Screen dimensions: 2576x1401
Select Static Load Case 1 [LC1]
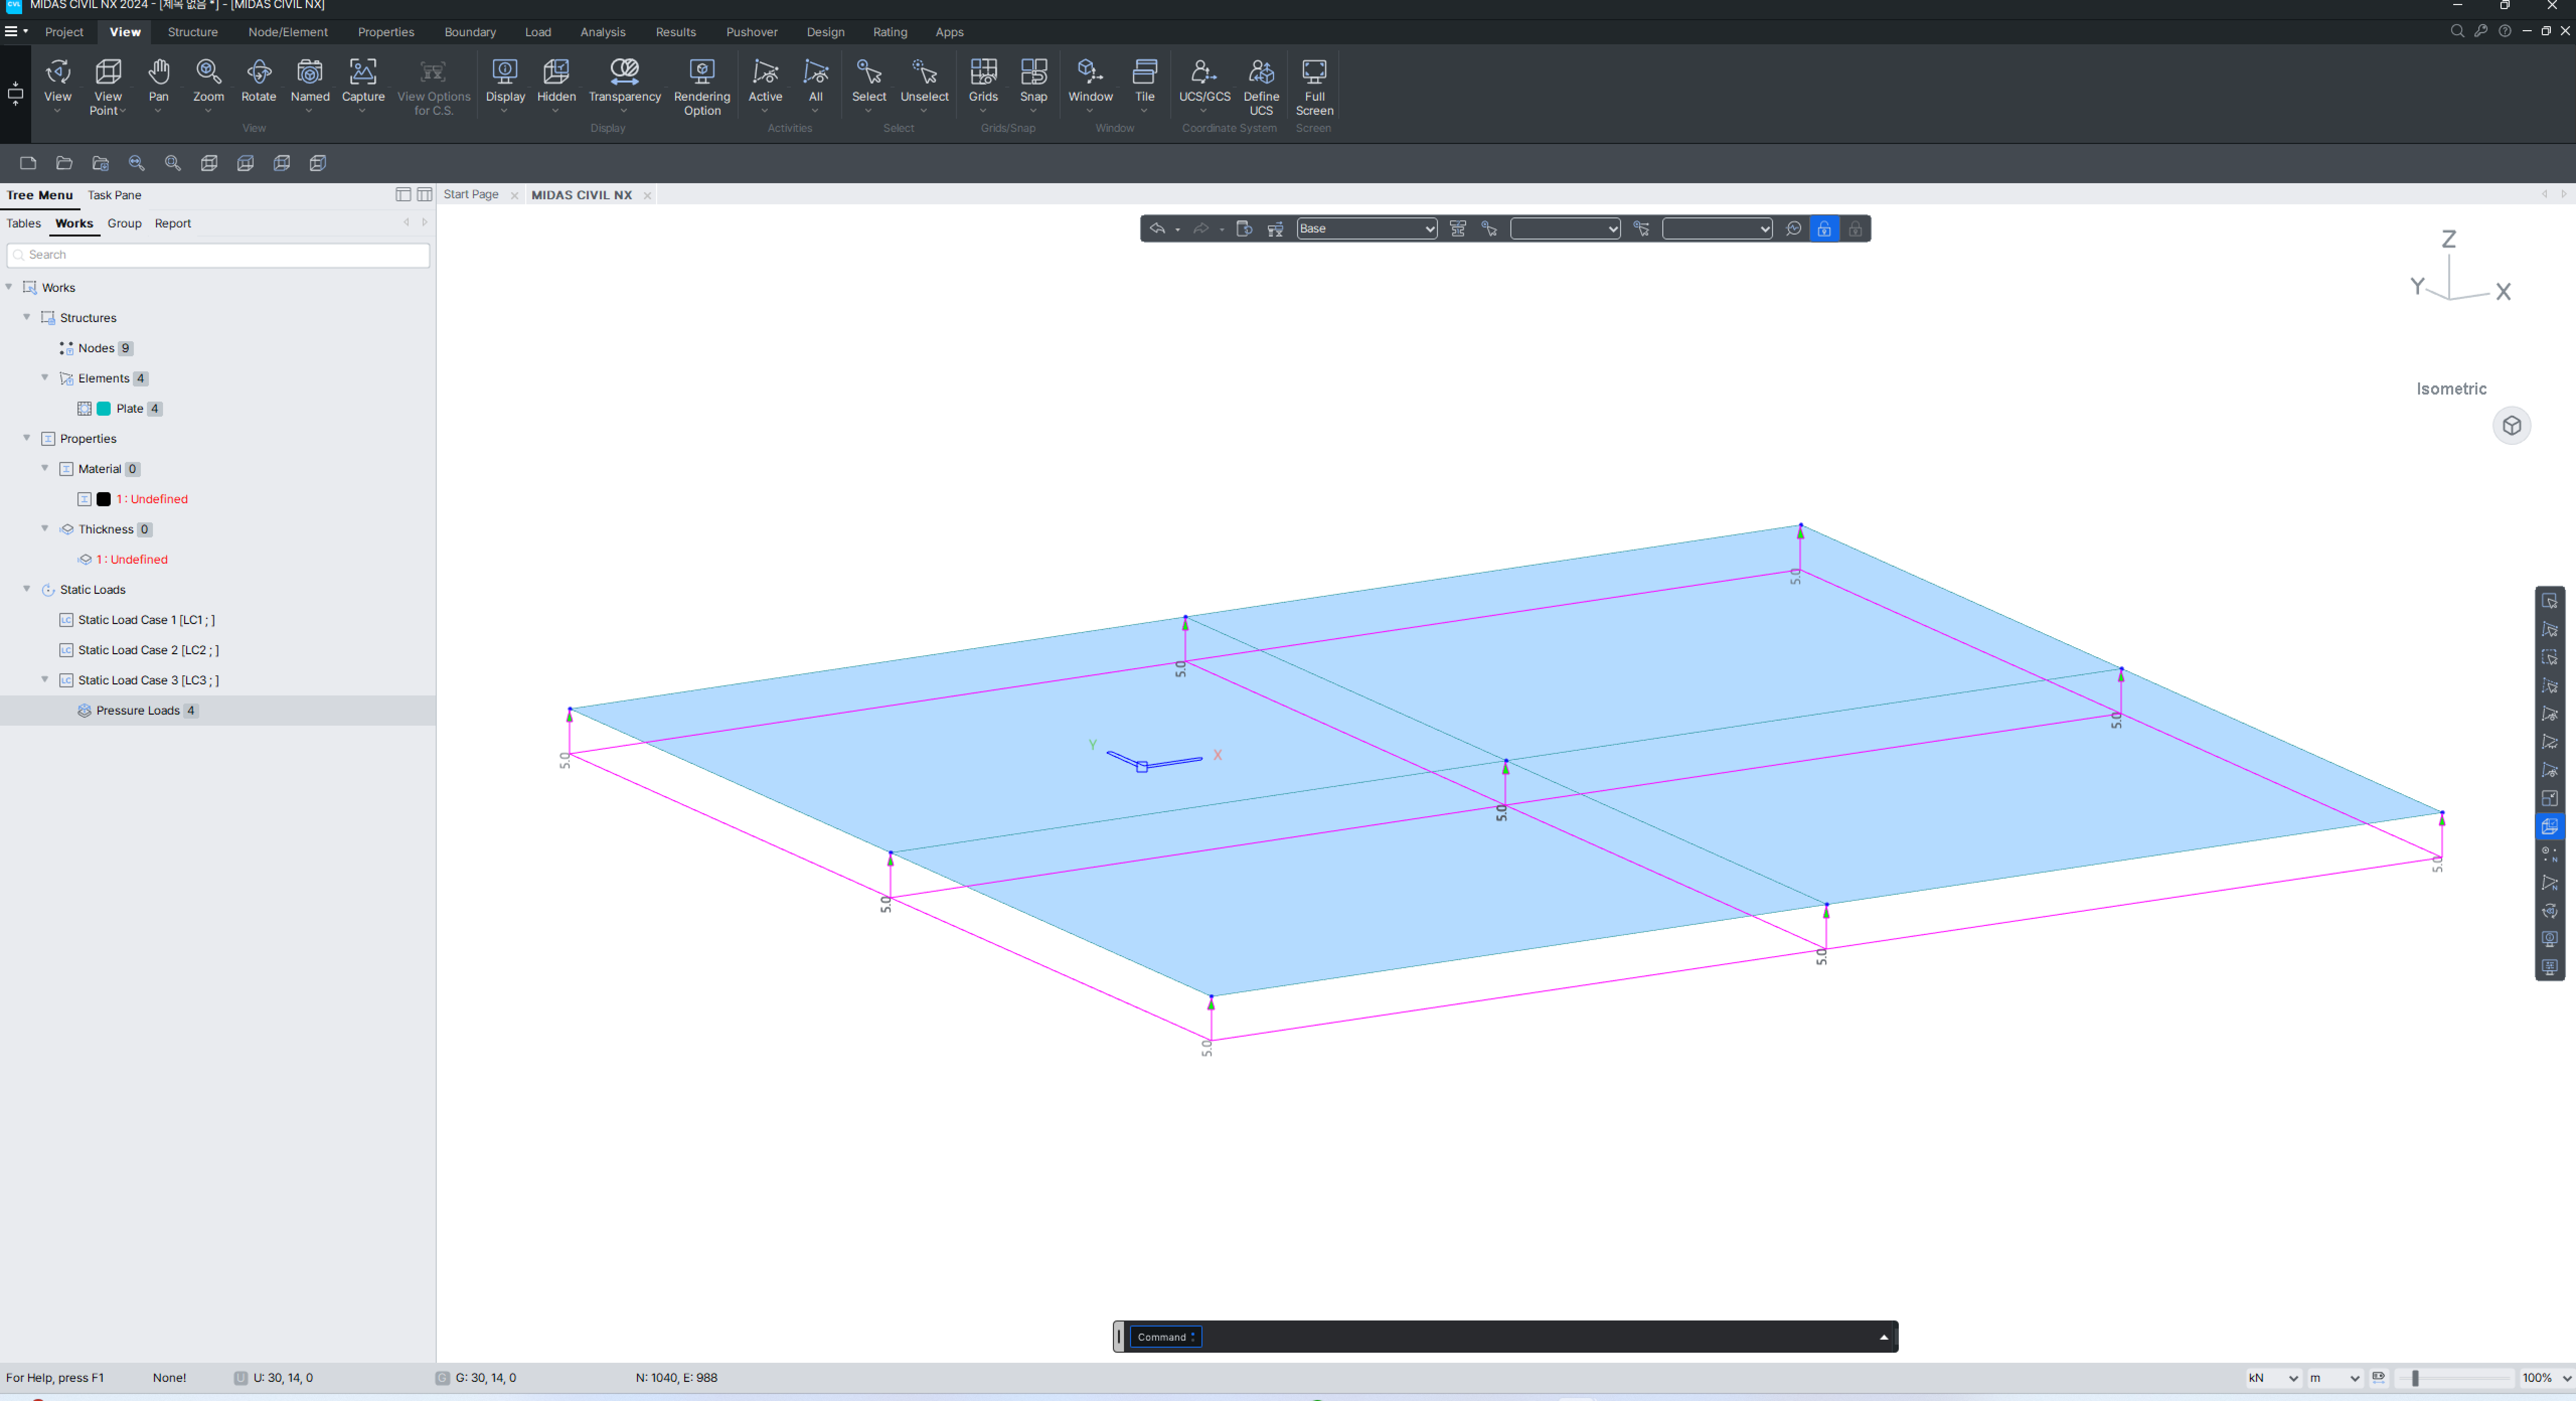[x=146, y=620]
